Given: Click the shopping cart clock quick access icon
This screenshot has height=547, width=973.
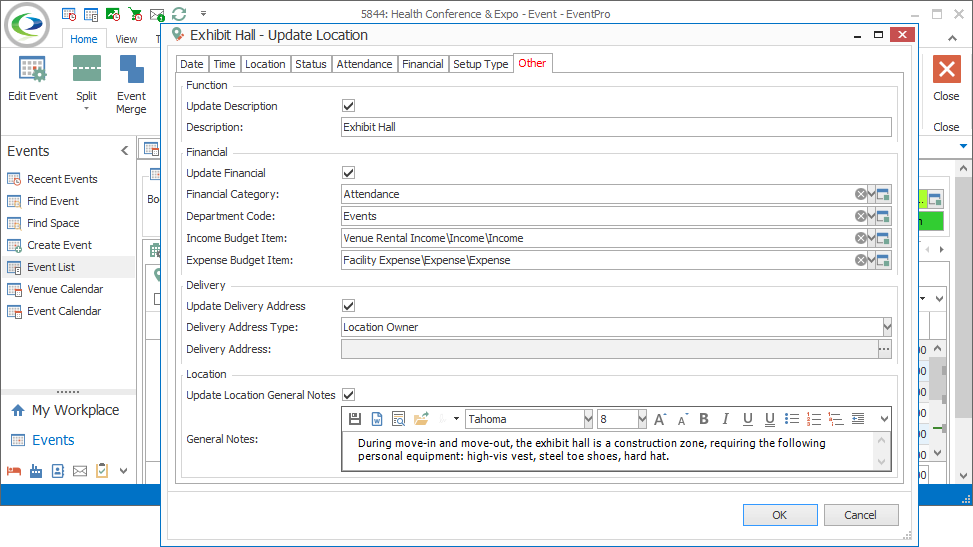Looking at the screenshot, I should 135,14.
